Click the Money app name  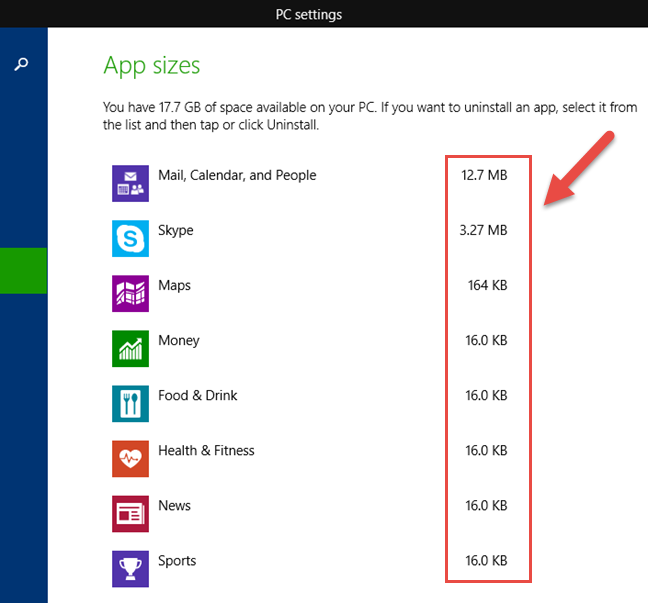(179, 341)
